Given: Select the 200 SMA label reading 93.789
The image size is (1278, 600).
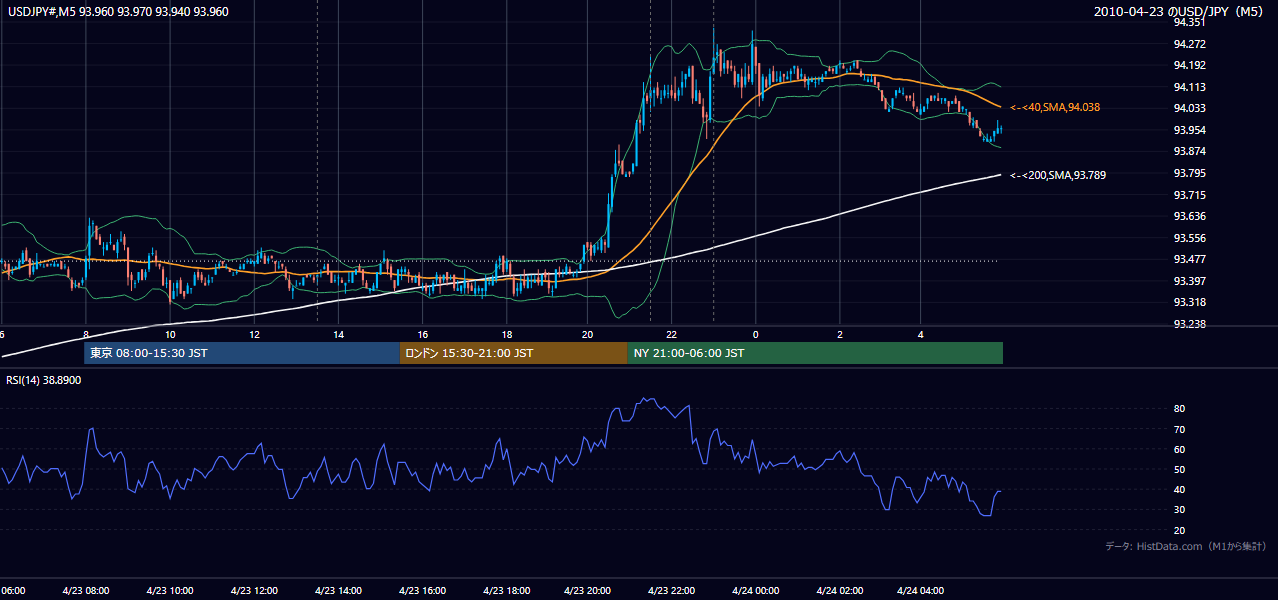Looking at the screenshot, I should click(x=1058, y=175).
